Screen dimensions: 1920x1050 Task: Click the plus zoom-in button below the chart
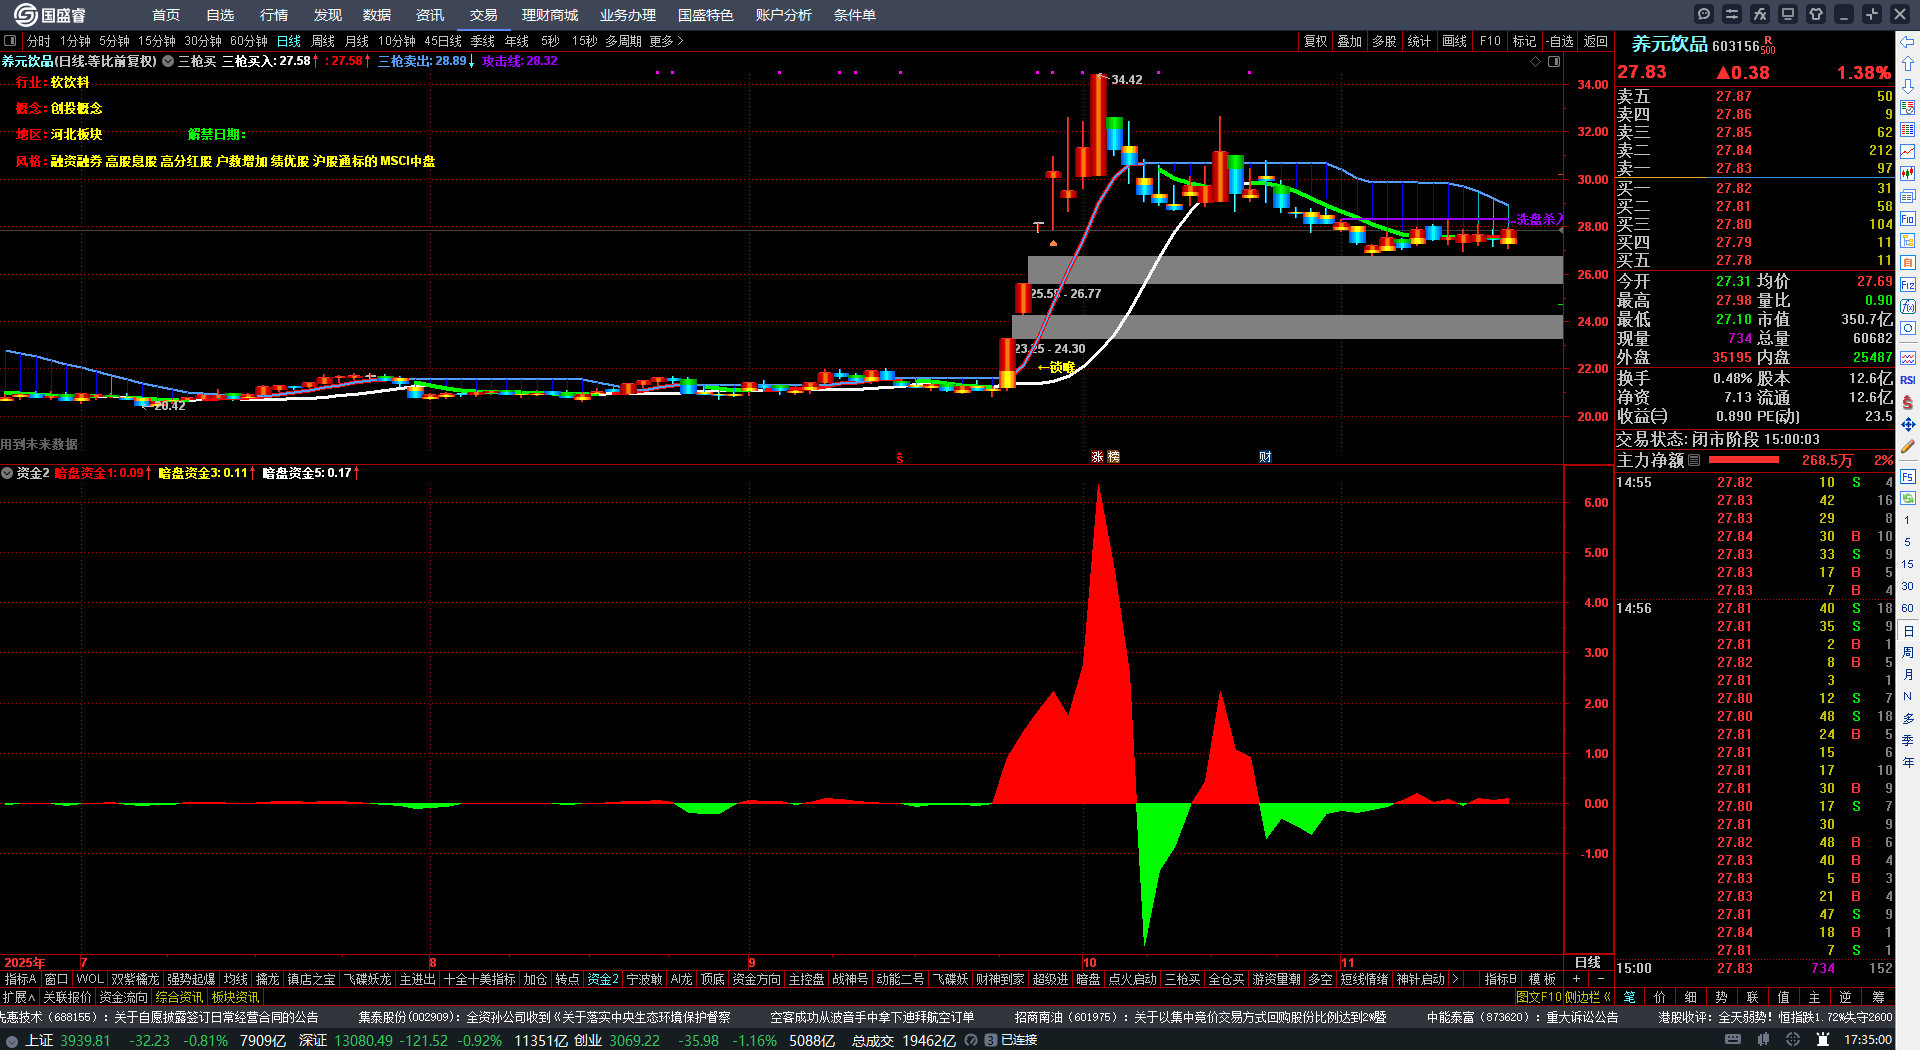coord(1577,979)
